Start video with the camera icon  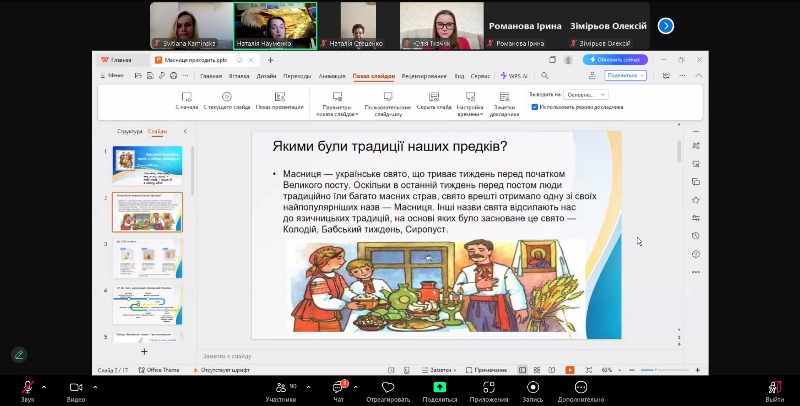[75, 387]
